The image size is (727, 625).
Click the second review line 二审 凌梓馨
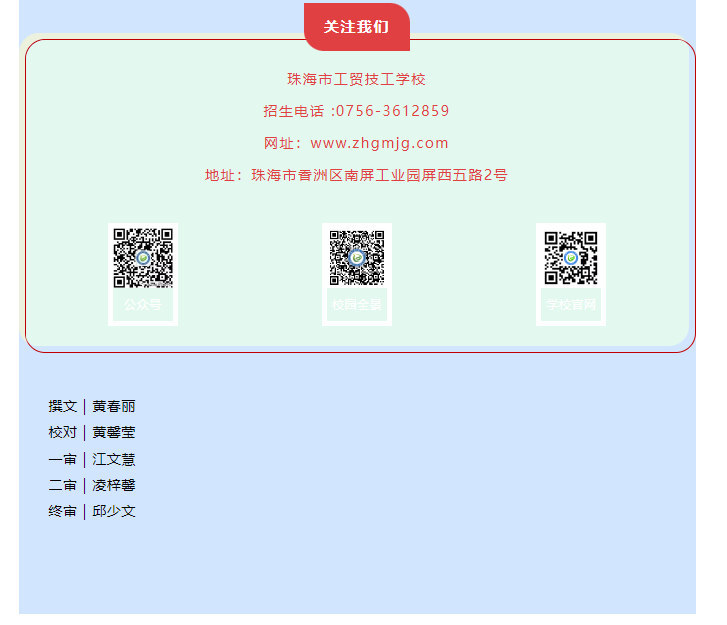coord(92,485)
